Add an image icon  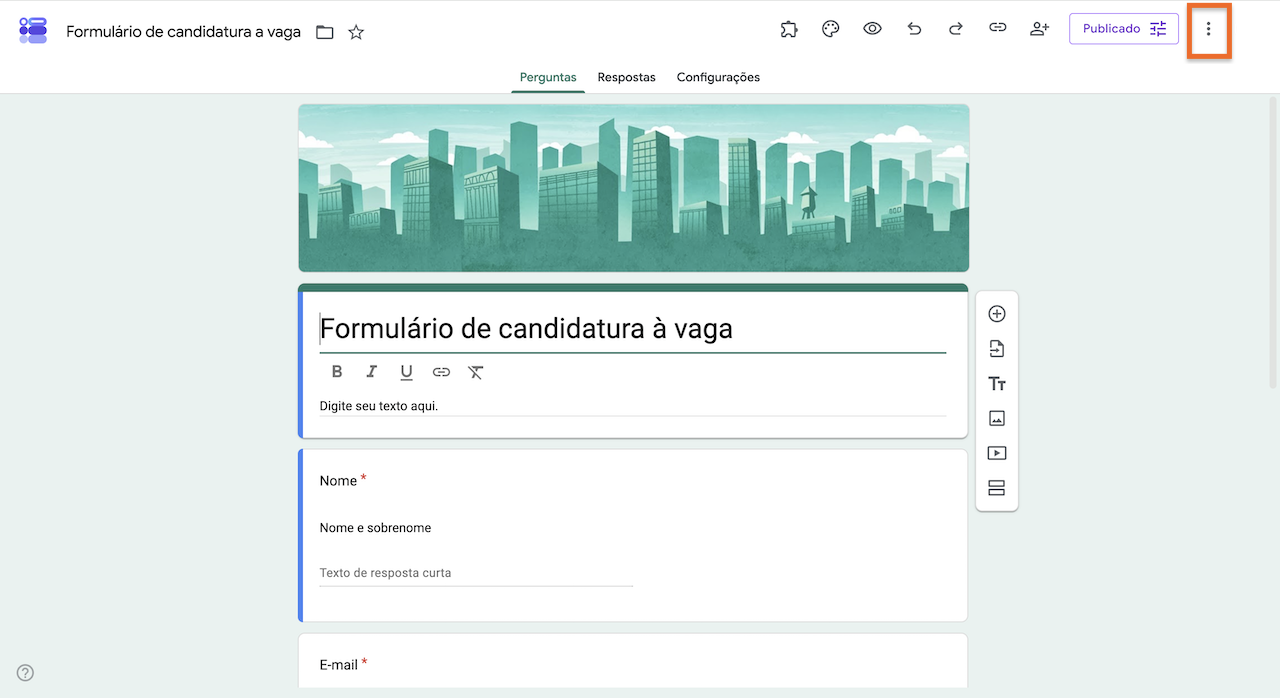click(996, 418)
